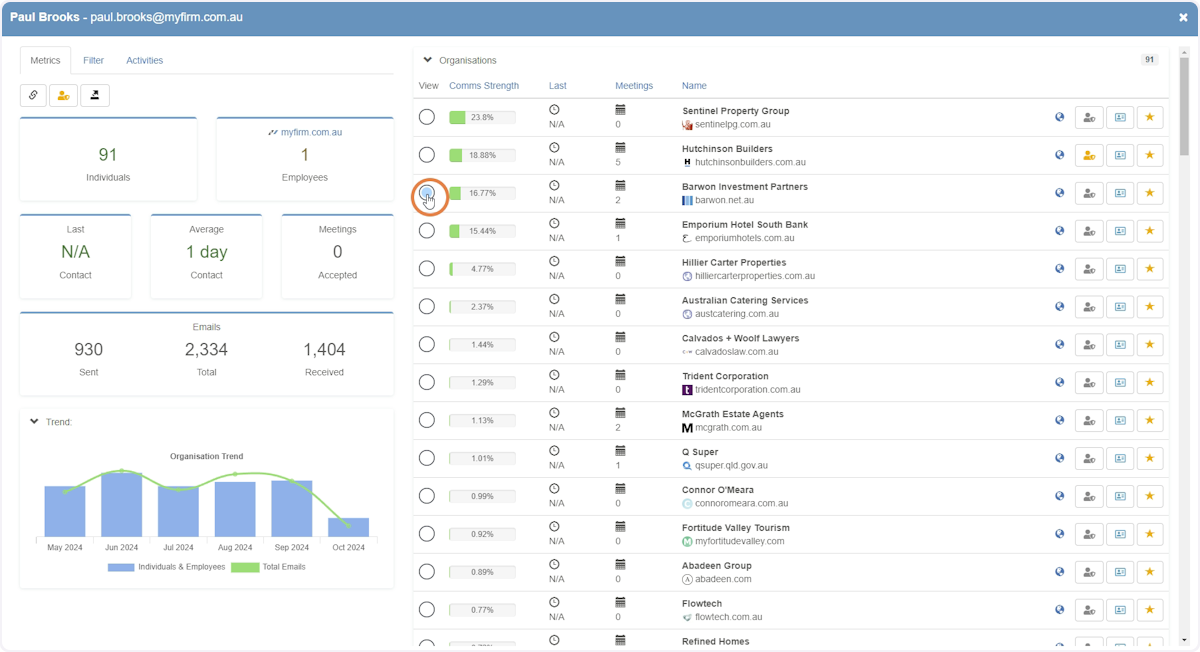Click the yellow person icon below the tabs
Viewport: 1200px width, 652px height.
pyautogui.click(x=64, y=95)
